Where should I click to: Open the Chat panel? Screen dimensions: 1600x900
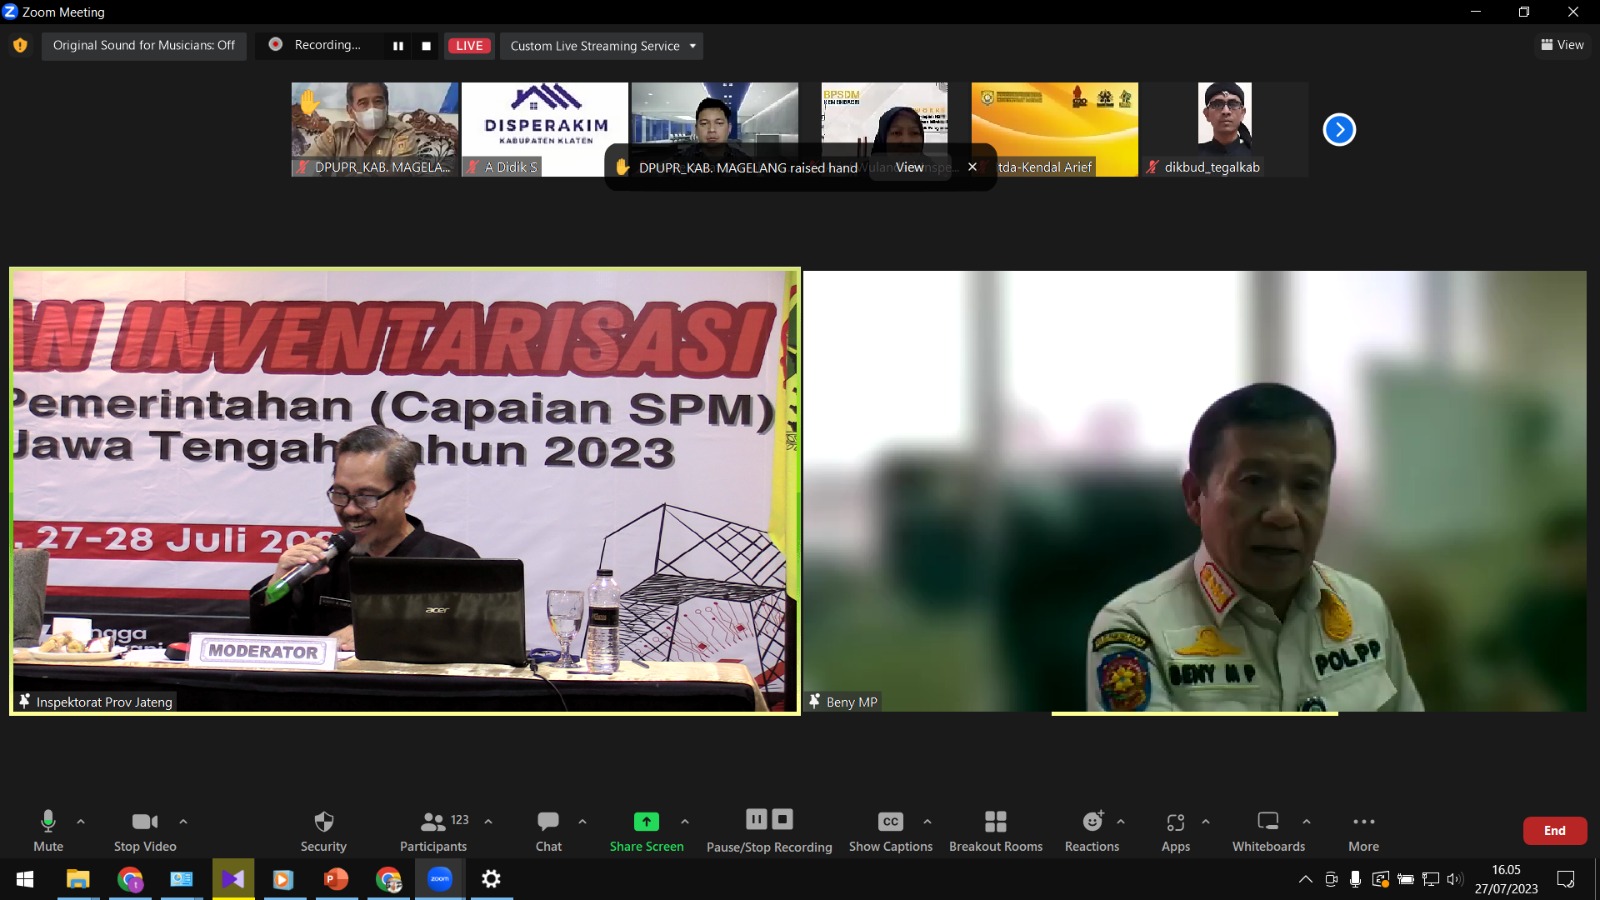pos(548,831)
